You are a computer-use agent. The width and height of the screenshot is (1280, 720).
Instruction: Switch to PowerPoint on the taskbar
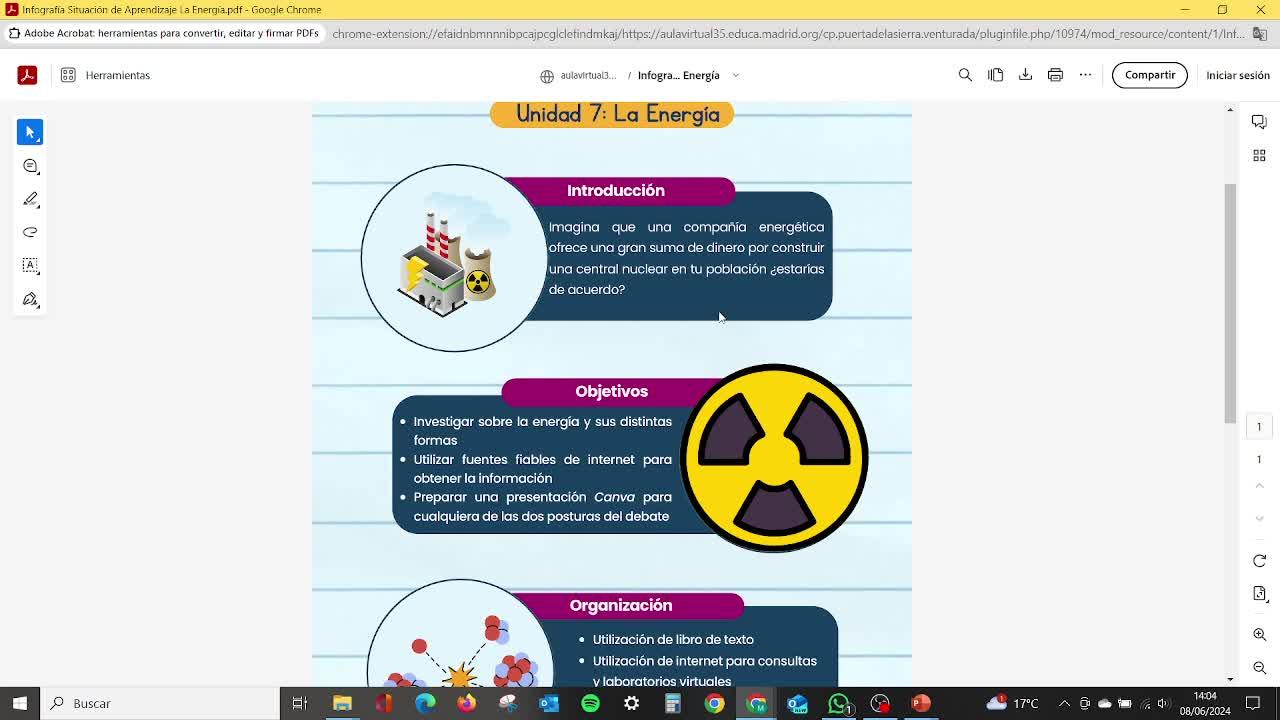(921, 703)
